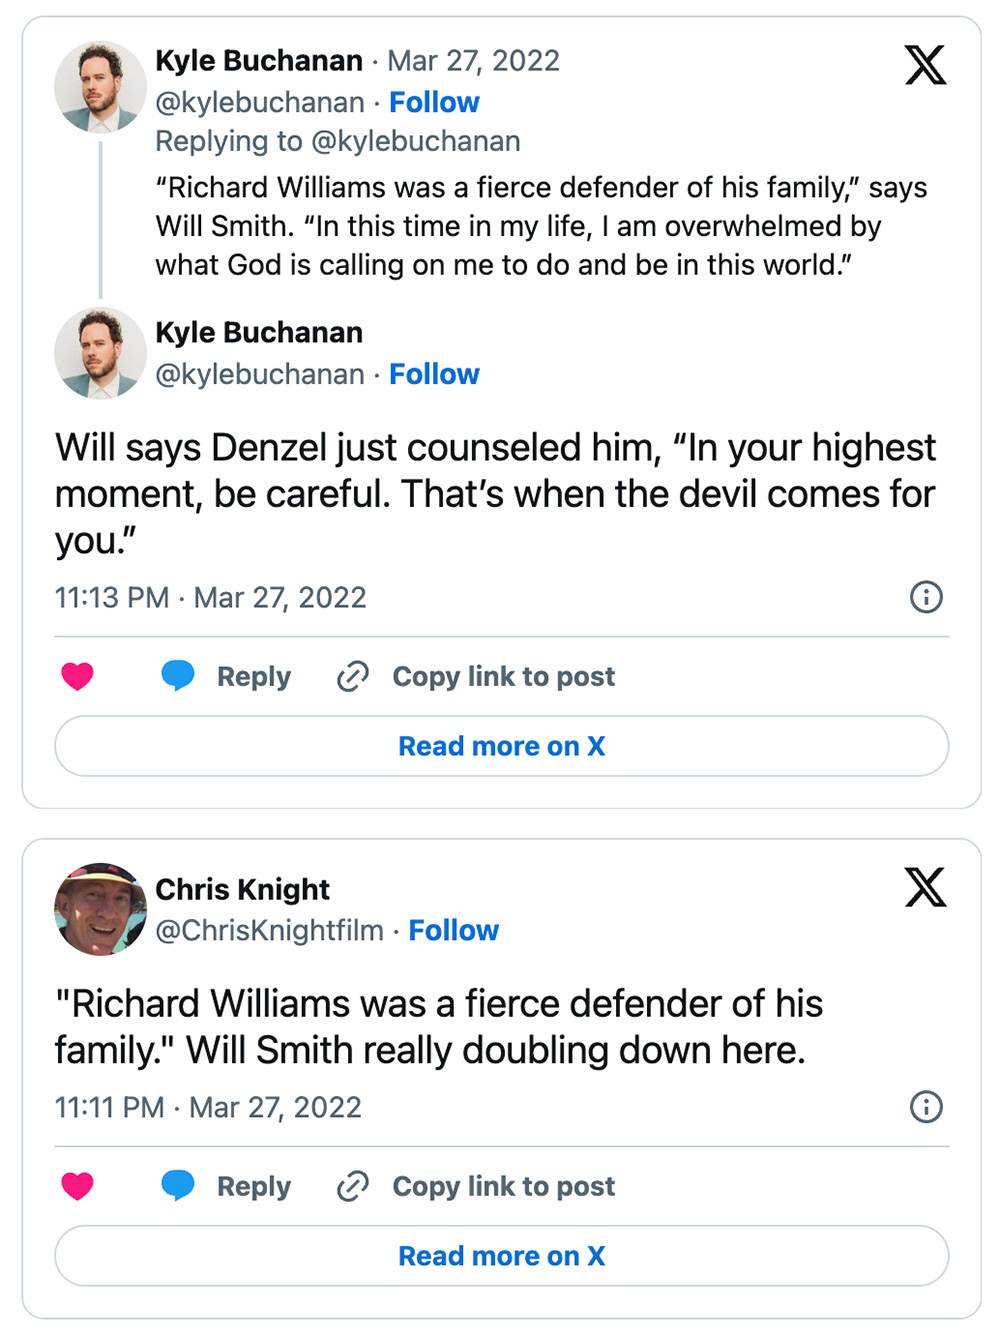Open the @kylebuchanan replying-to mention
Image resolution: width=1000 pixels, height=1337 pixels.
click(416, 141)
